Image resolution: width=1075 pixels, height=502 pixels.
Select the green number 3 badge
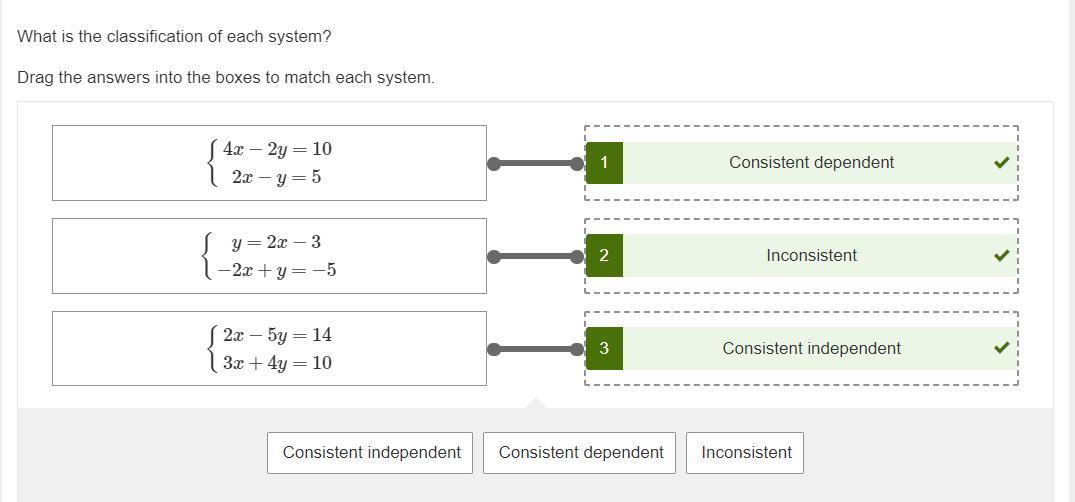(604, 349)
